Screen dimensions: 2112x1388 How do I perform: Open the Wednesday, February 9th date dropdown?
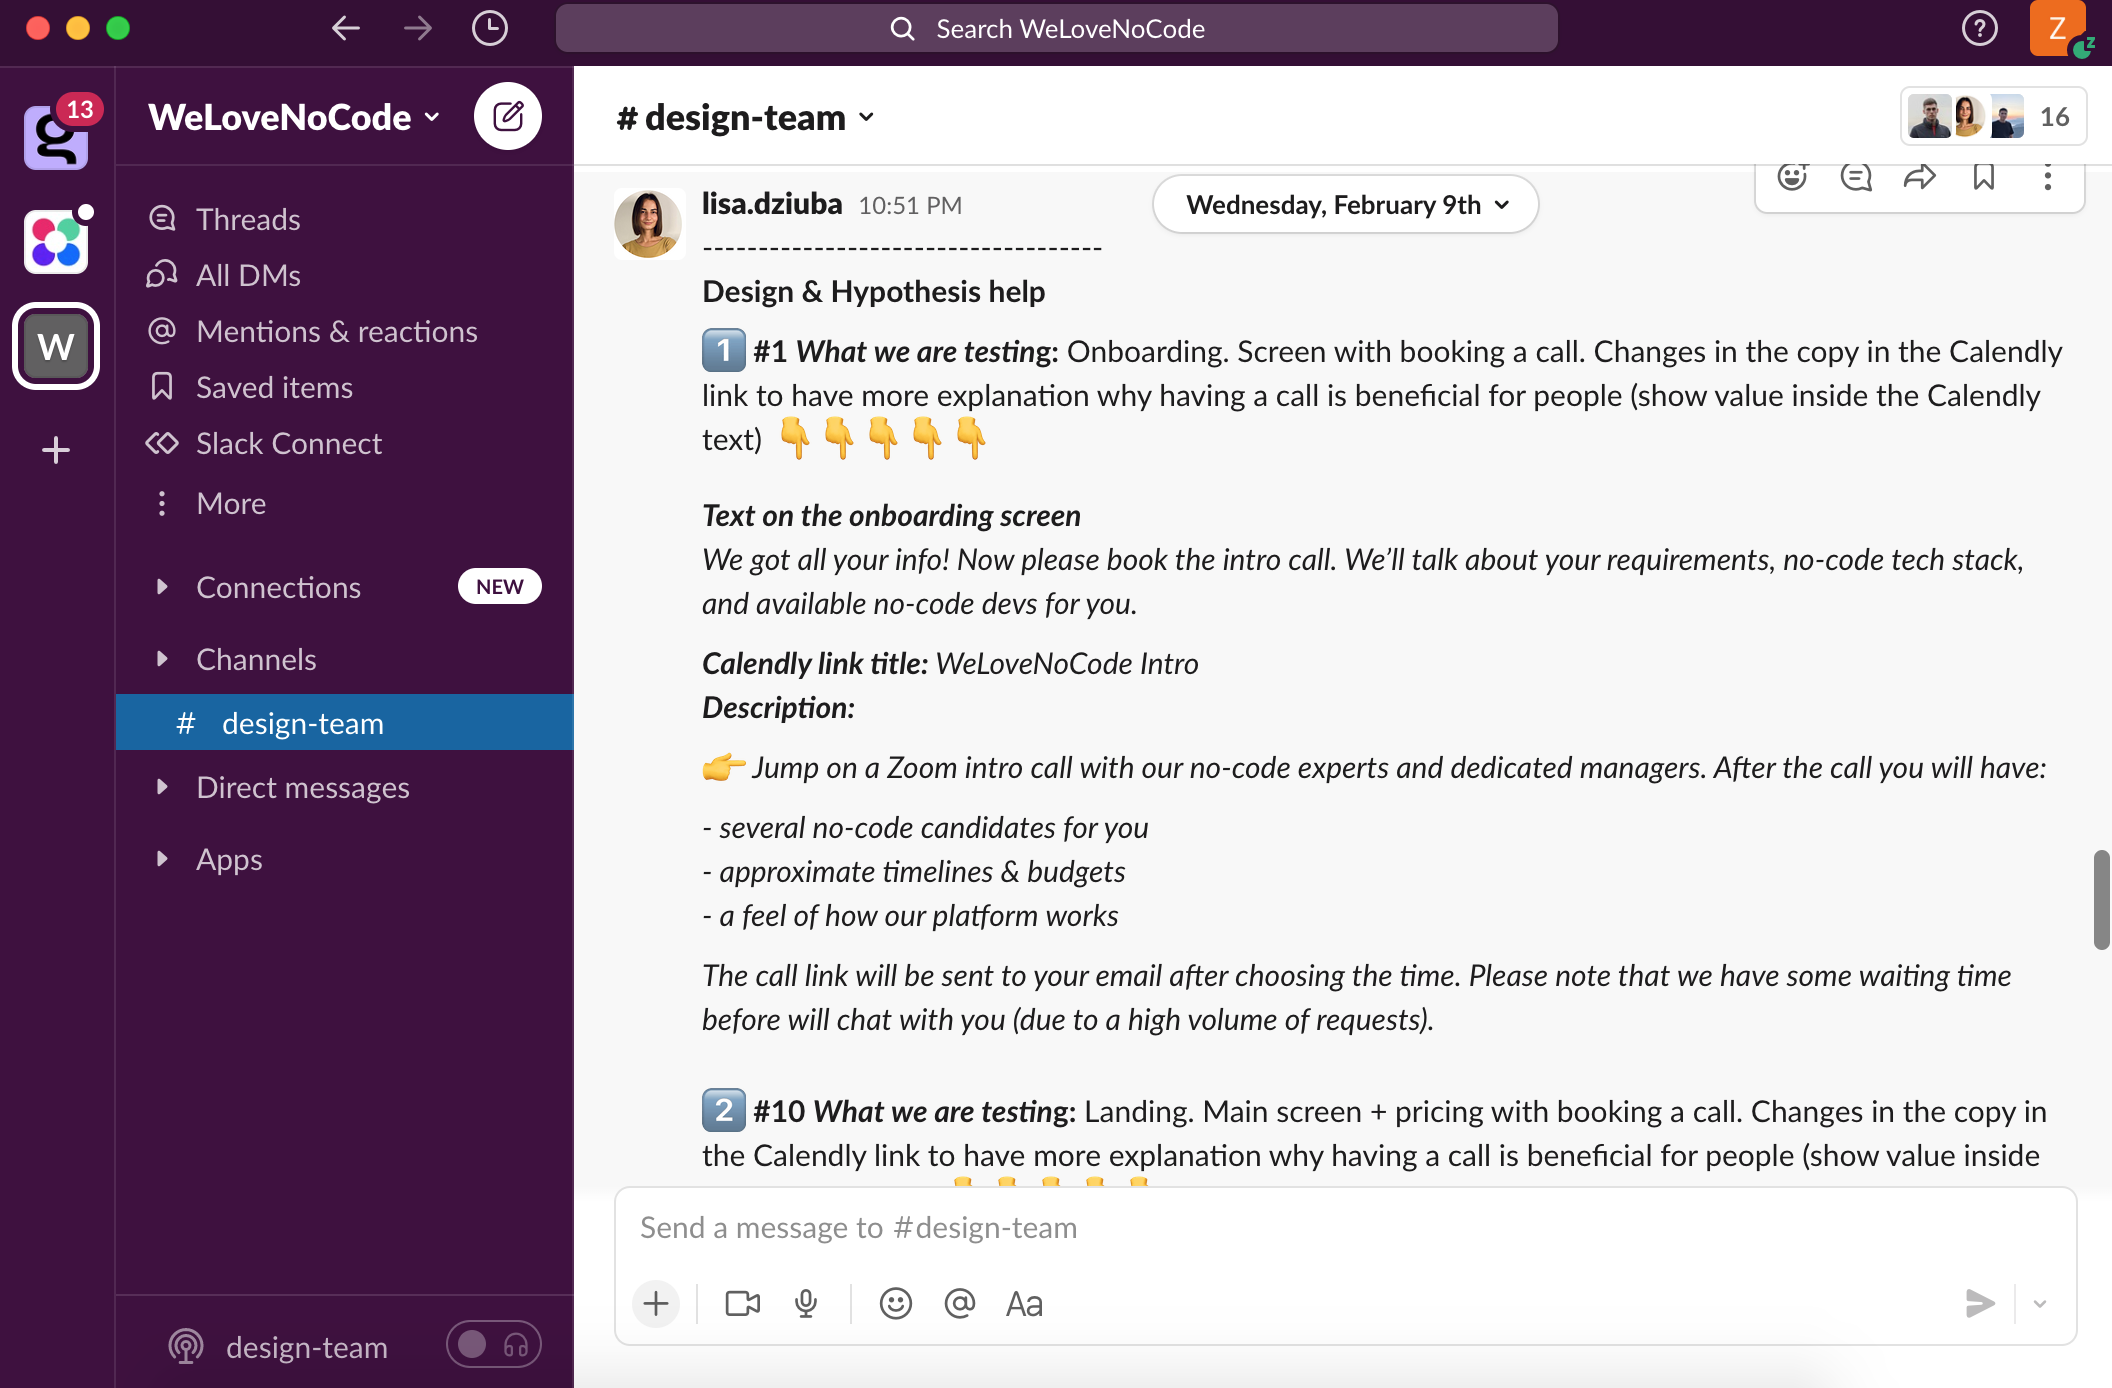click(1346, 205)
